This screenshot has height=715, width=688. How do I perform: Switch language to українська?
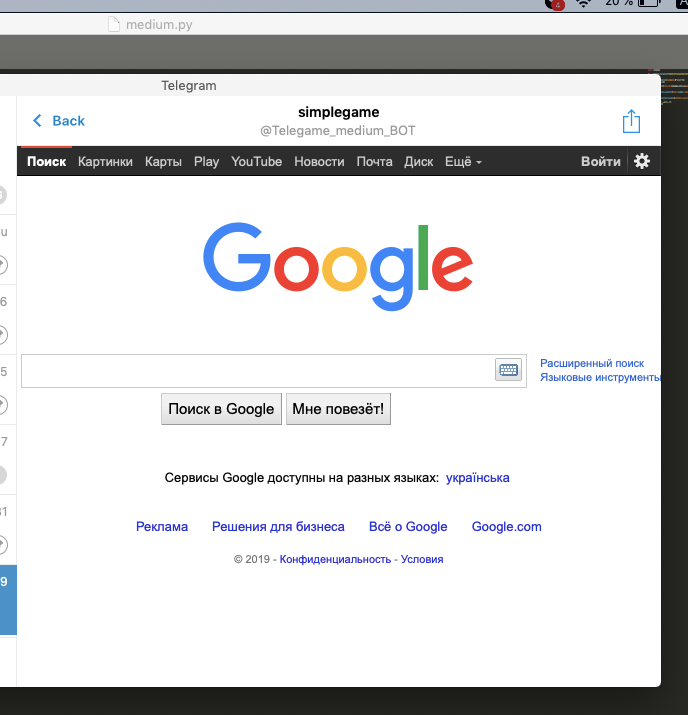[x=477, y=478]
